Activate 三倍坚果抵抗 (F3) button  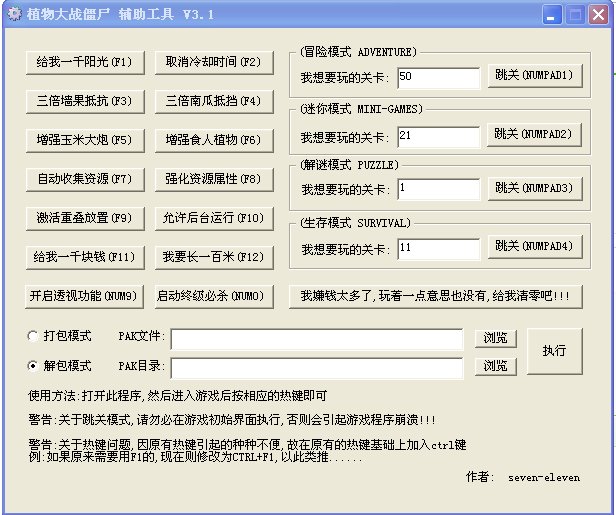[x=84, y=101]
